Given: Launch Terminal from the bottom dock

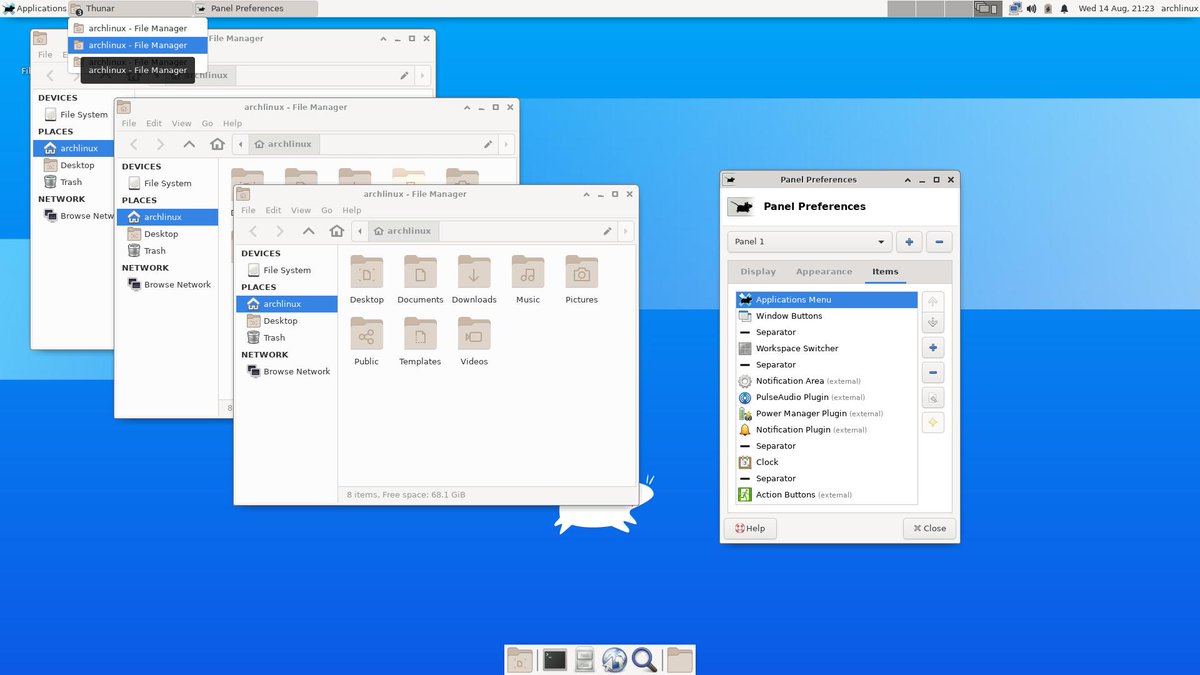Looking at the screenshot, I should [x=554, y=659].
